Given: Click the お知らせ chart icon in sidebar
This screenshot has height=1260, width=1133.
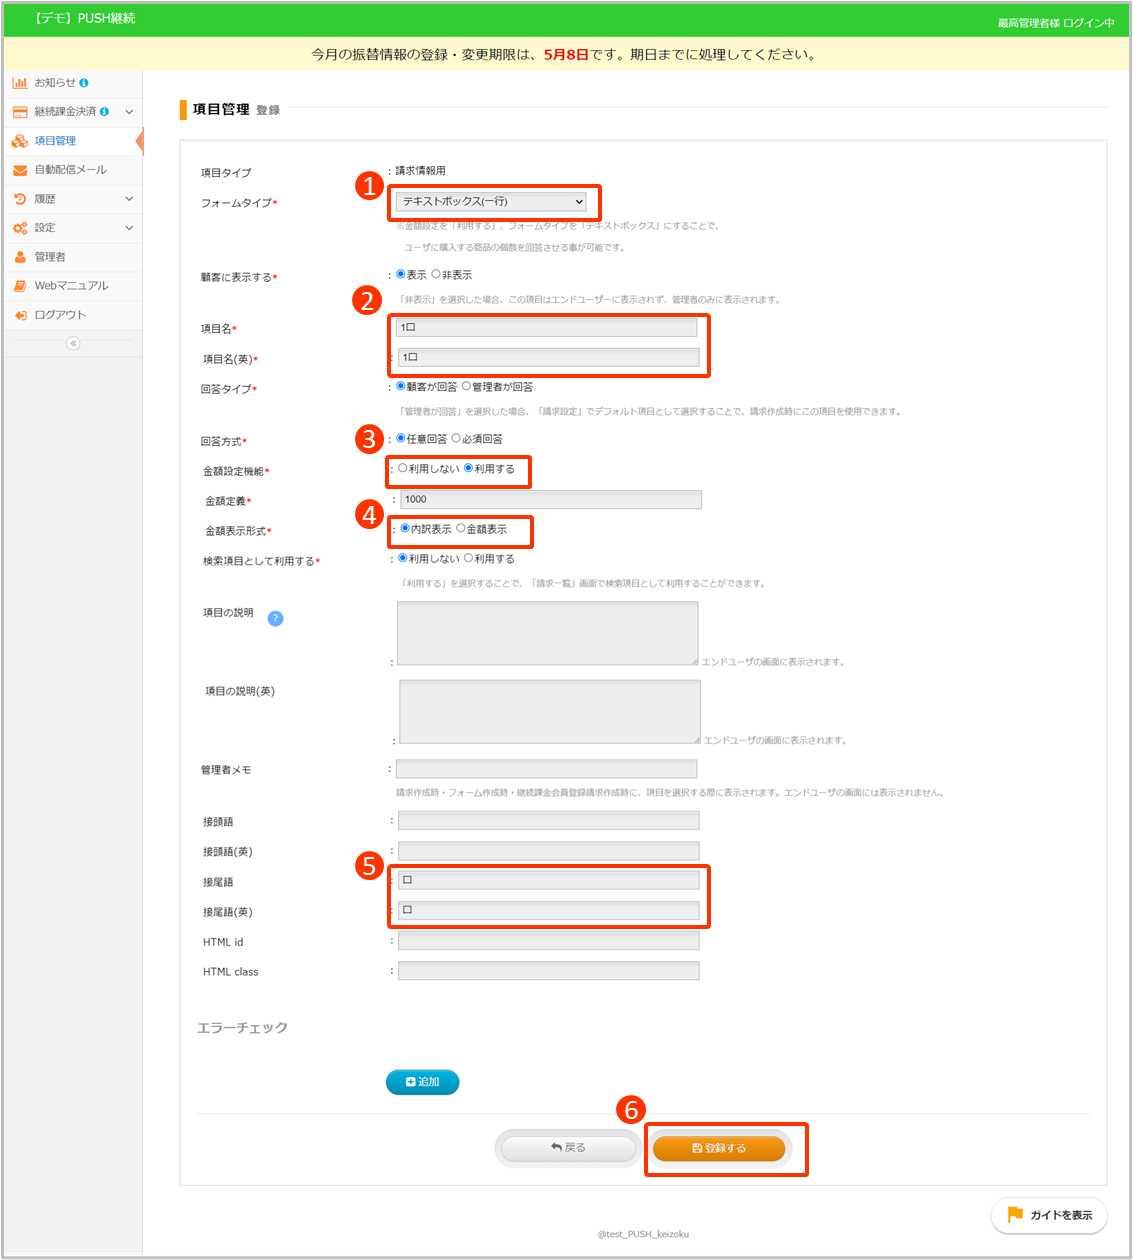Looking at the screenshot, I should point(20,83).
